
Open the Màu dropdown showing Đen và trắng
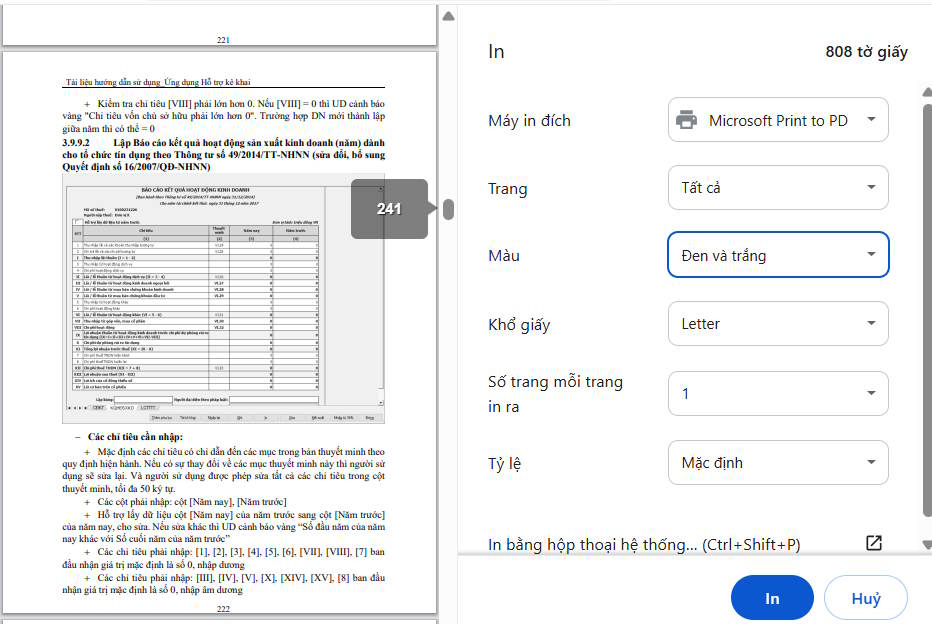(778, 254)
